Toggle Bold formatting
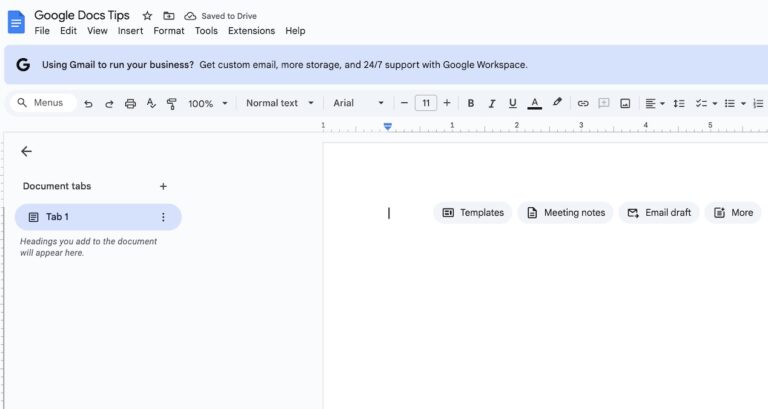Screen dimensions: 768x409 [x=471, y=103]
